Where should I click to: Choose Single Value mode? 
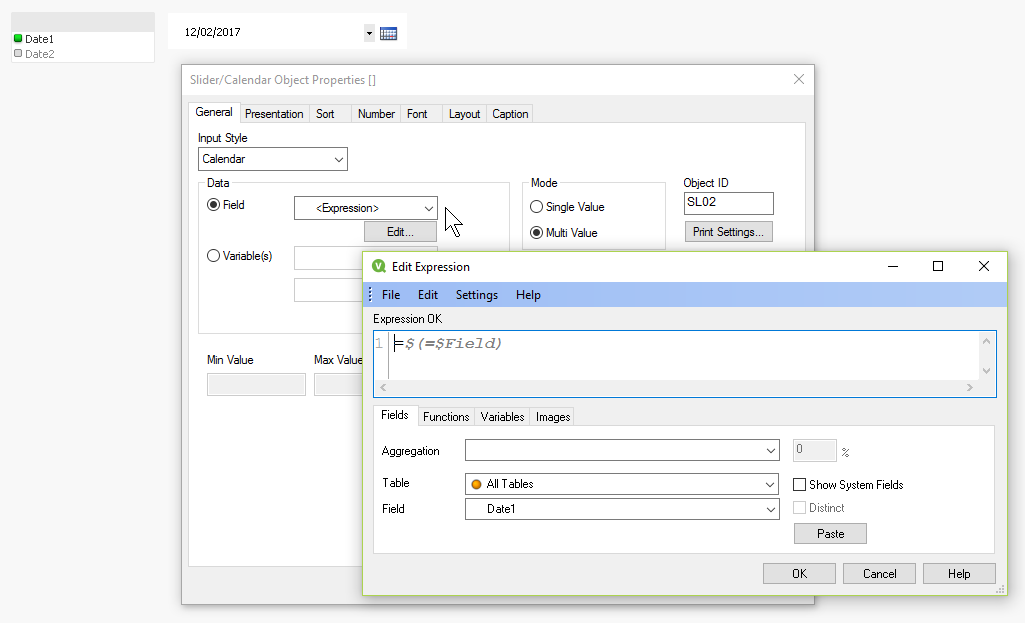pyautogui.click(x=537, y=207)
